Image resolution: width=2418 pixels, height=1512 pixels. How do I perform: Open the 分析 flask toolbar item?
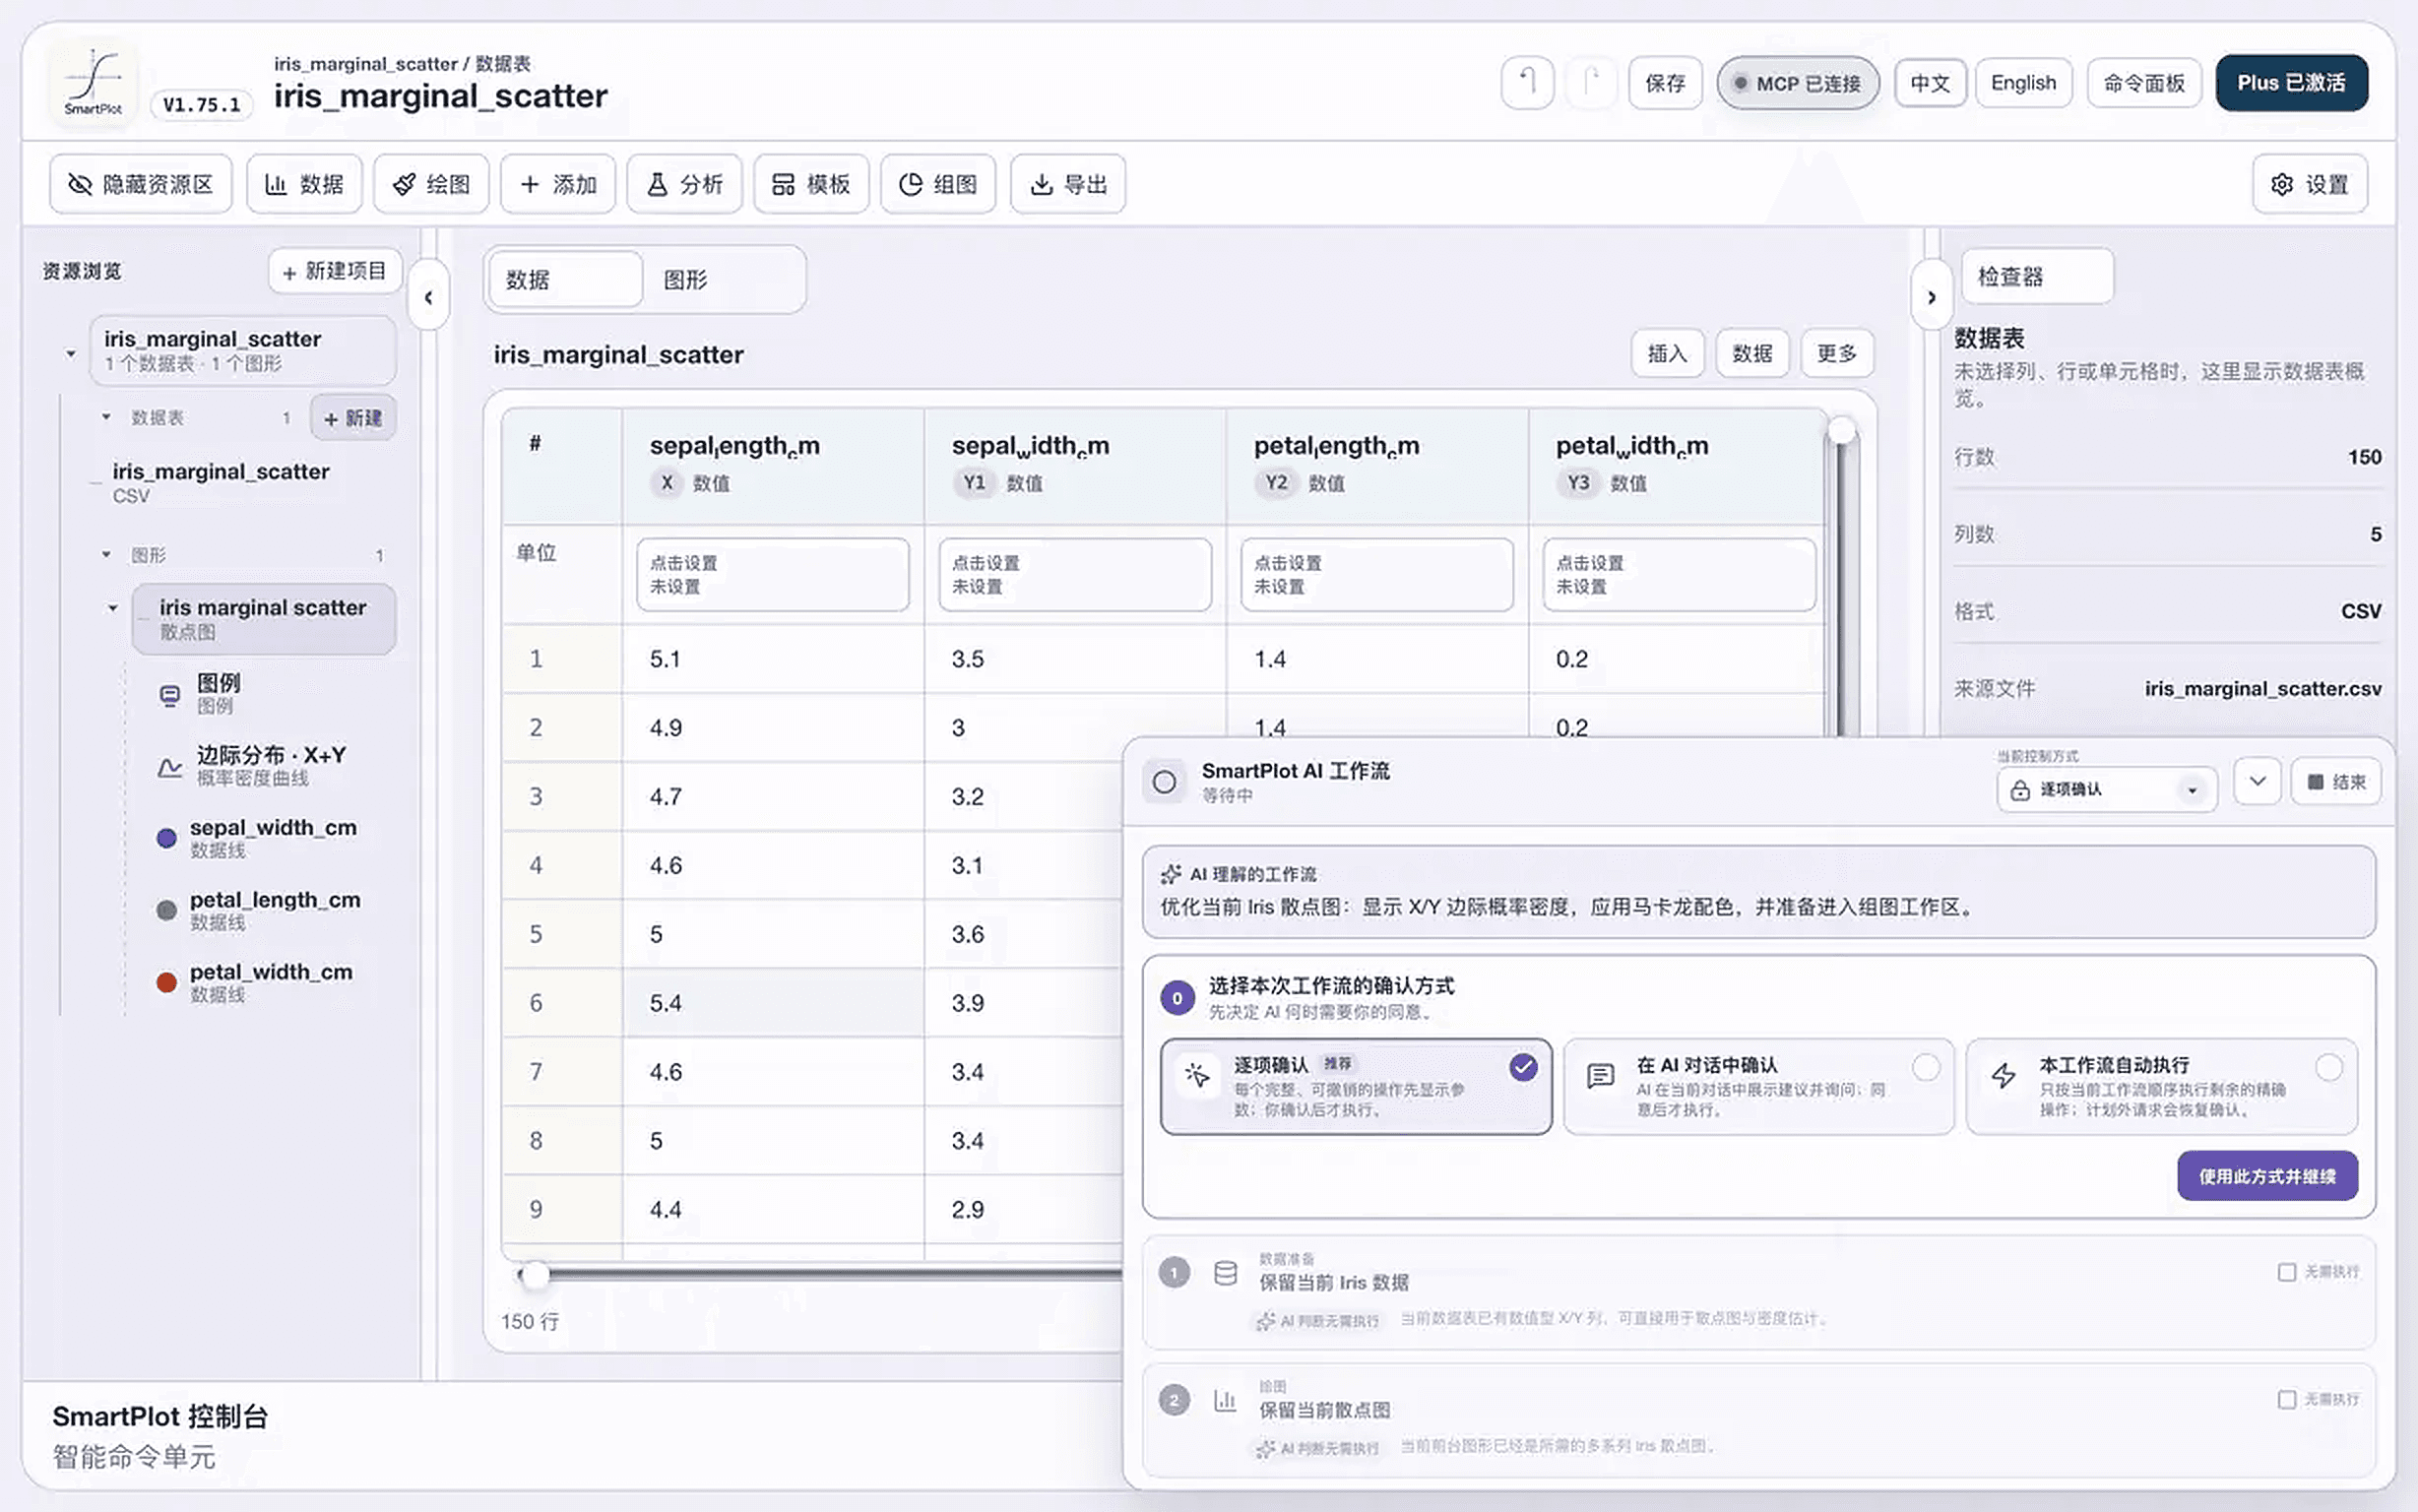click(685, 184)
